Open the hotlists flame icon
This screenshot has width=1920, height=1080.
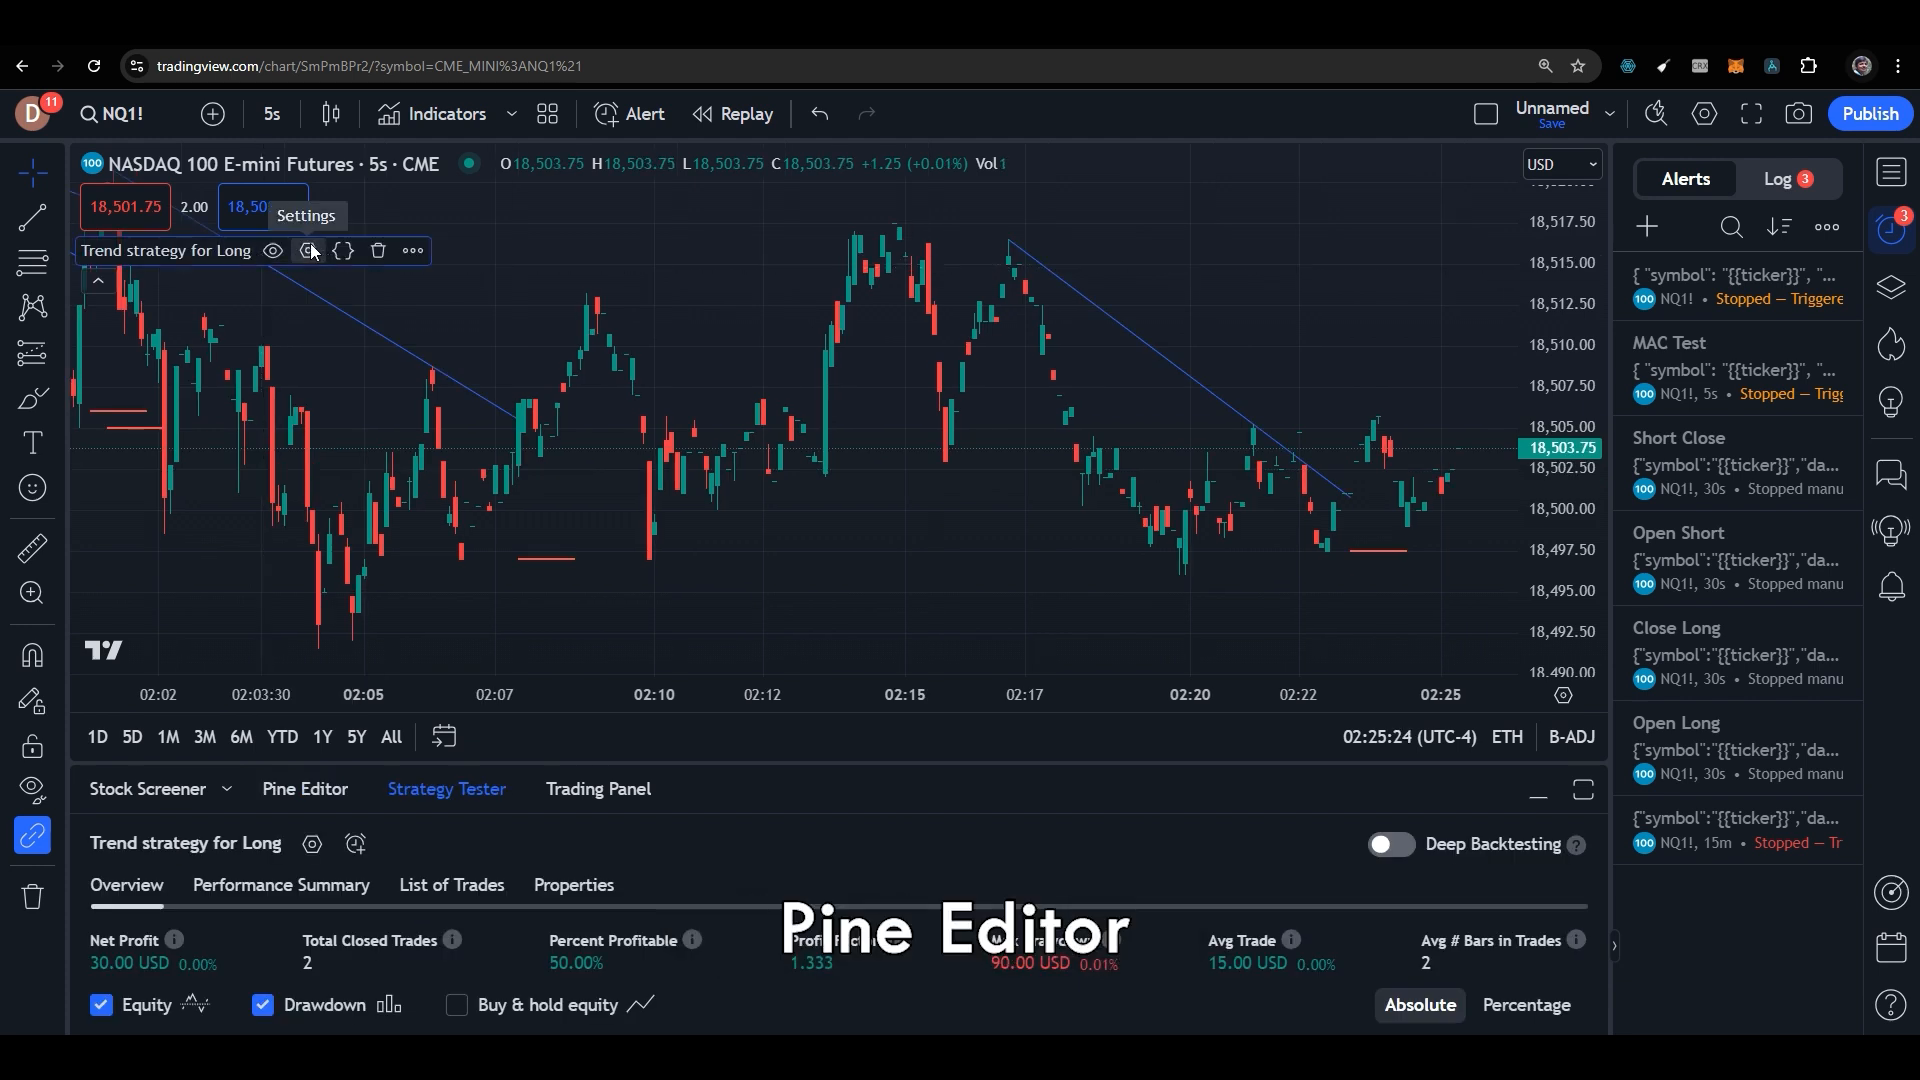[x=1891, y=345]
